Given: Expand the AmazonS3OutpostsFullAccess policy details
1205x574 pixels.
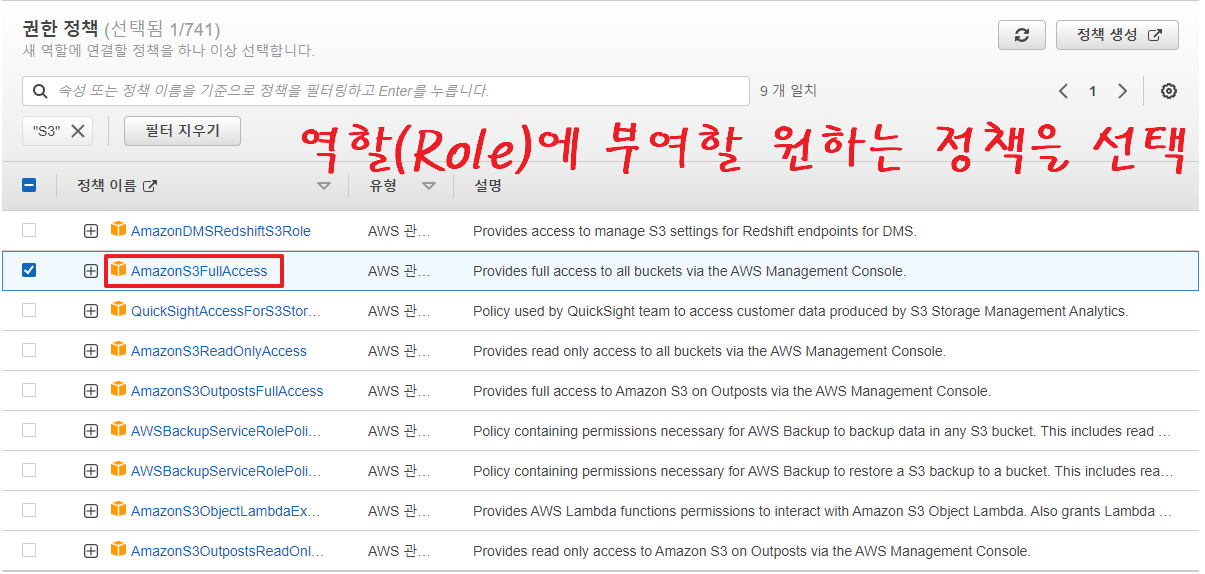Looking at the screenshot, I should point(91,391).
